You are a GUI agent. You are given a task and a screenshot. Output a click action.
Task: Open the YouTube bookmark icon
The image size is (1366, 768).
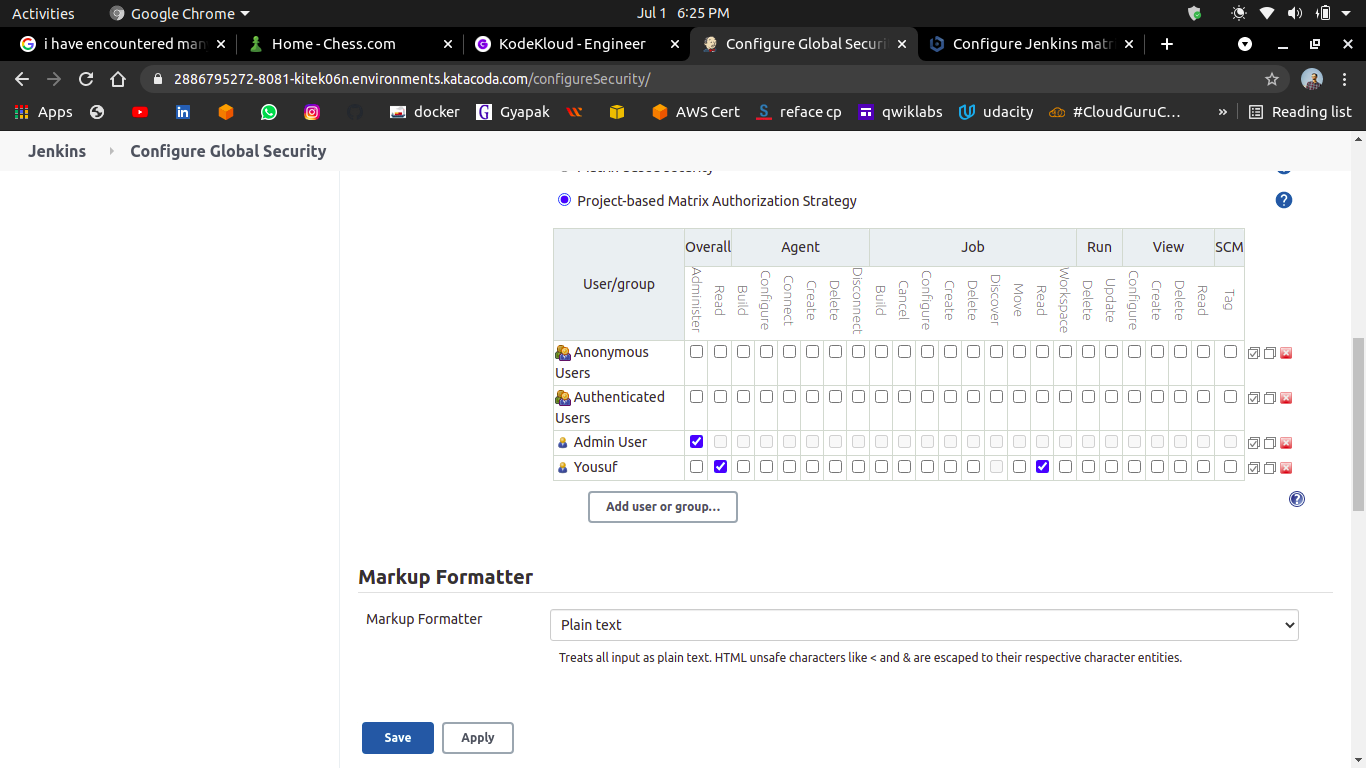[x=140, y=112]
